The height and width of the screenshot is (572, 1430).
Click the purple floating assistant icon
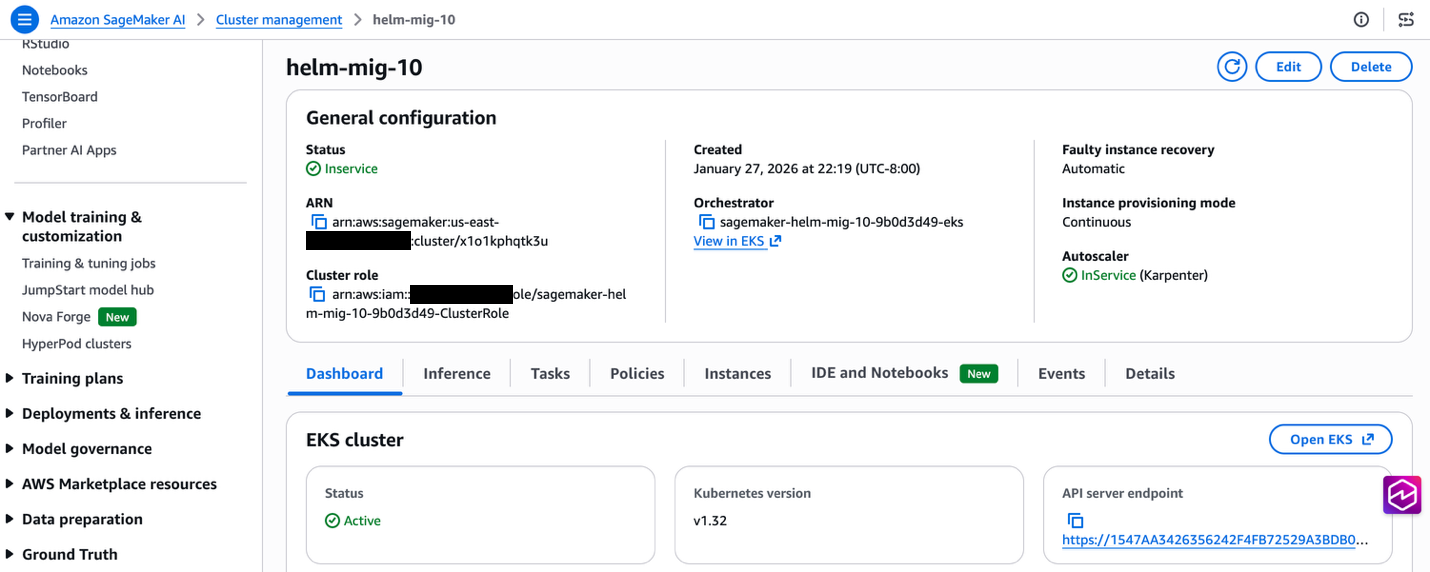(x=1402, y=495)
